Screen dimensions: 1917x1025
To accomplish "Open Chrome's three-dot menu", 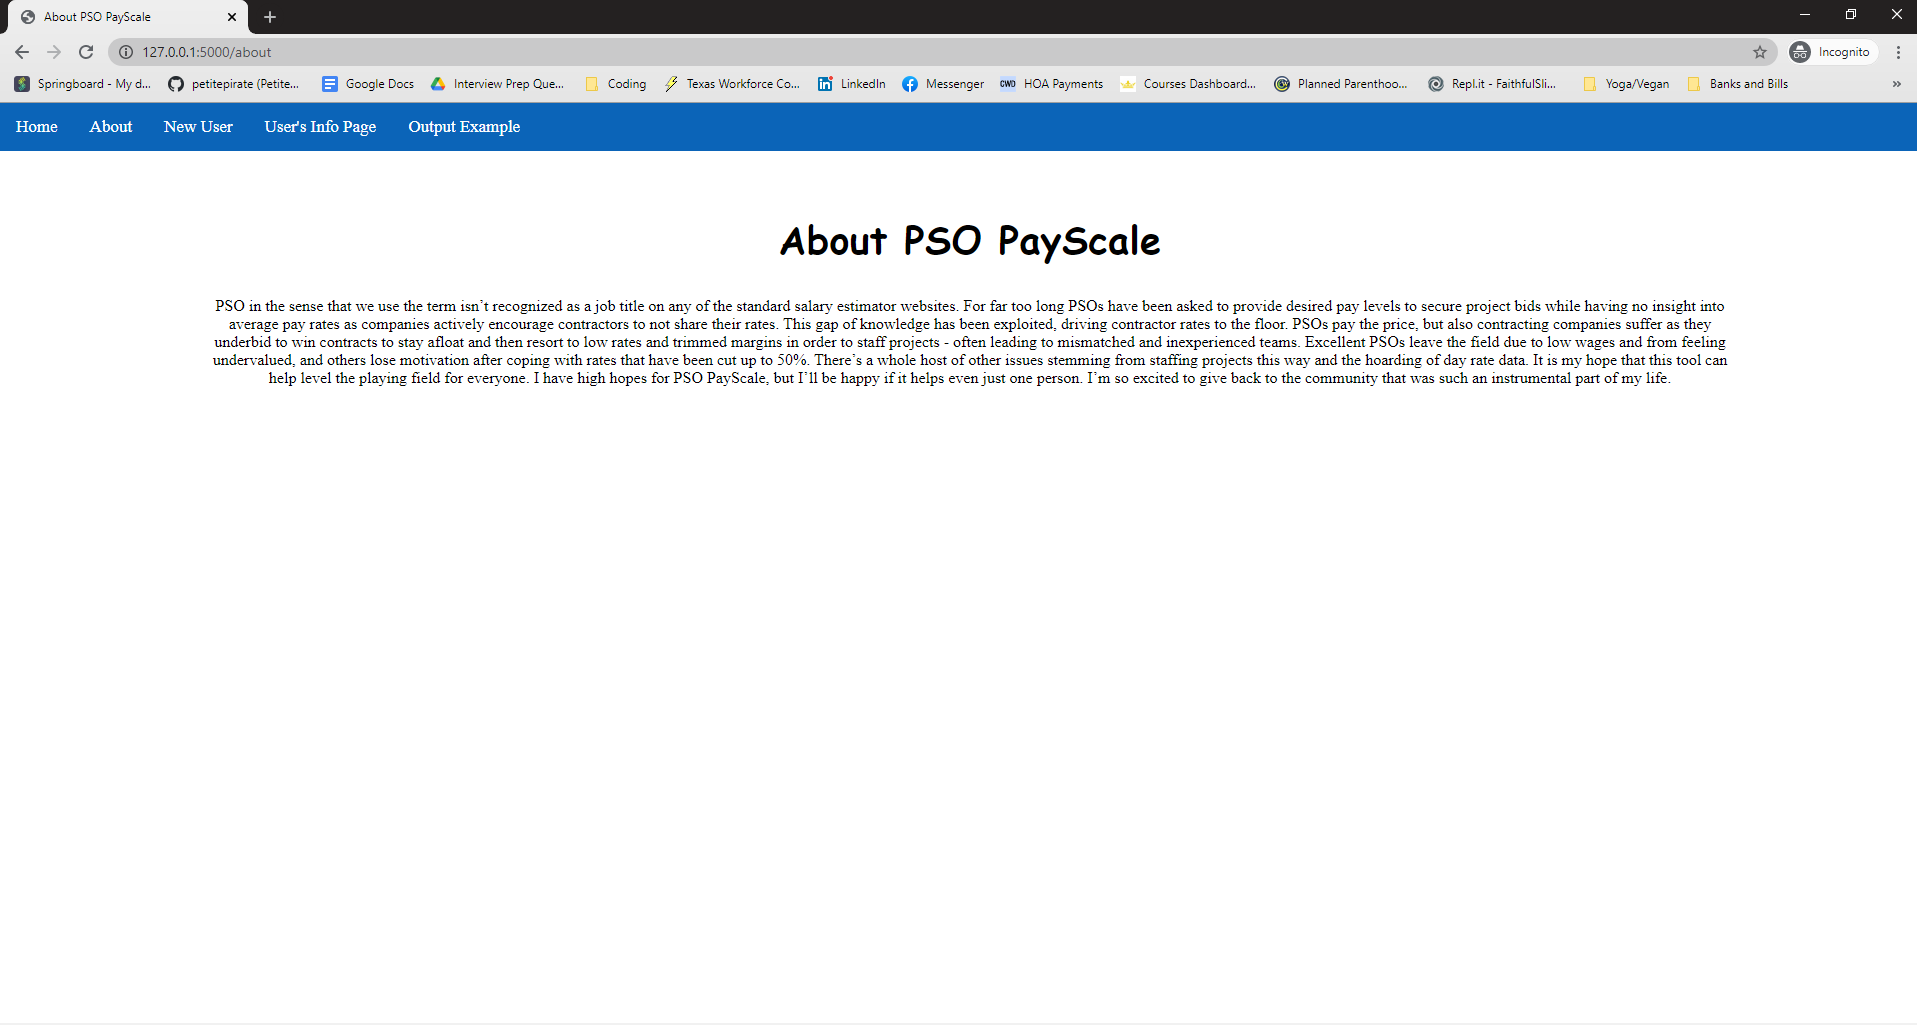I will [1898, 52].
